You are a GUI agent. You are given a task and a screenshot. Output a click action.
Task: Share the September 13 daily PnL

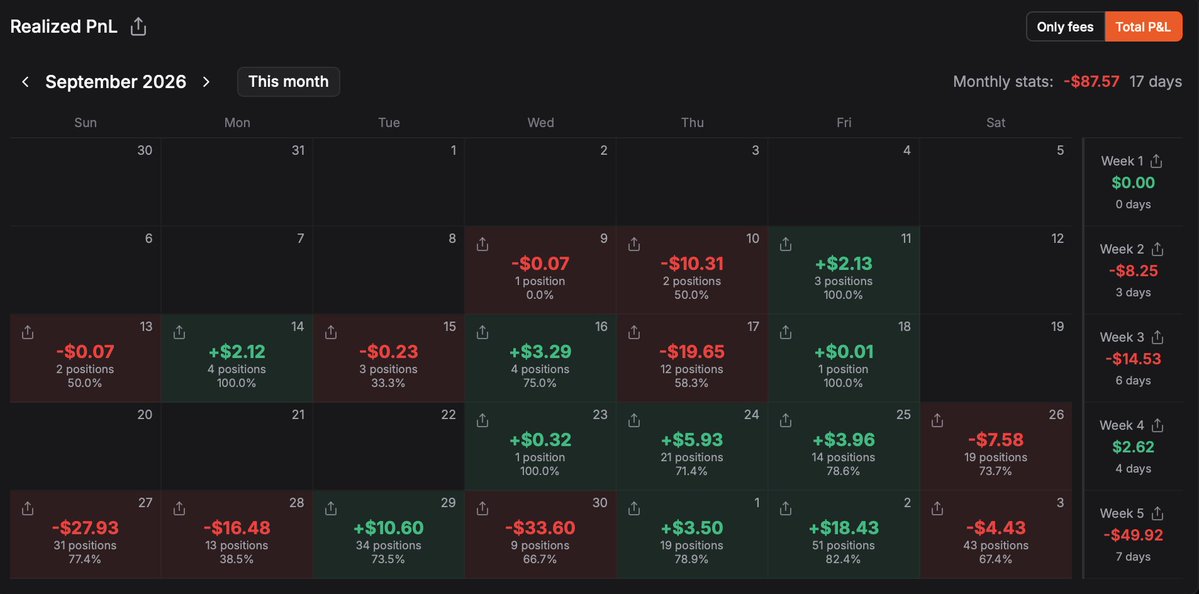pyautogui.click(x=28, y=333)
